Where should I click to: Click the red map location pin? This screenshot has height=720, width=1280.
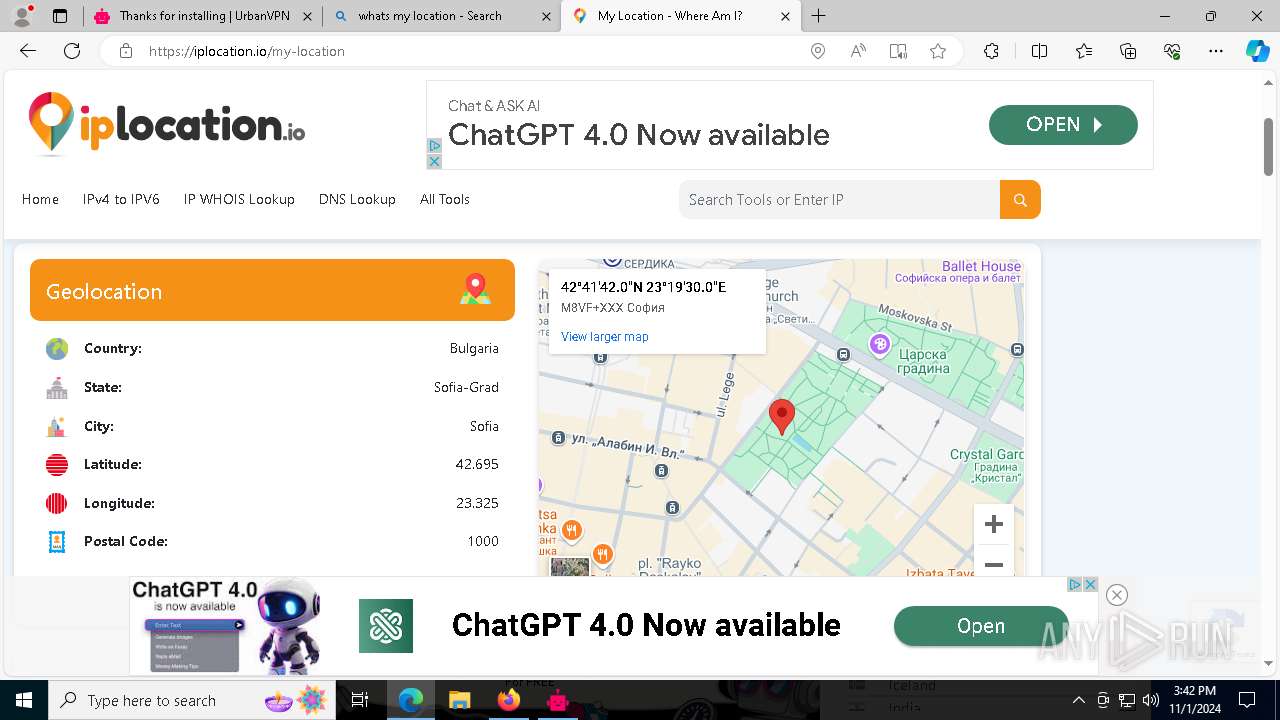782,416
